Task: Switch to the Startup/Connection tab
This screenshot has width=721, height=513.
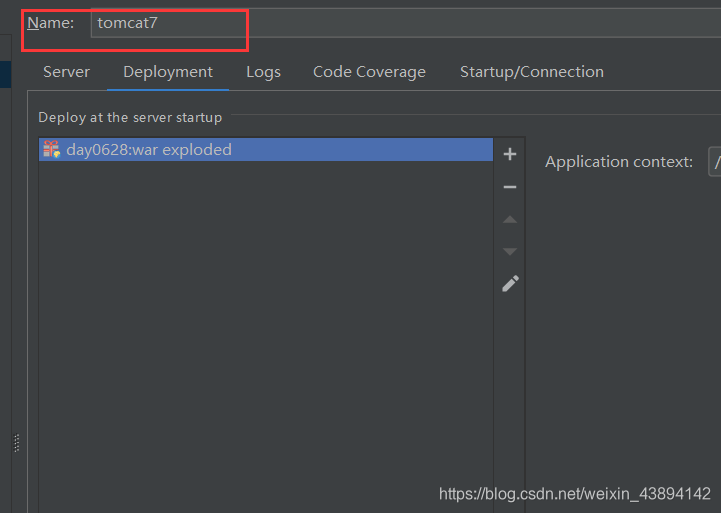Action: tap(532, 72)
